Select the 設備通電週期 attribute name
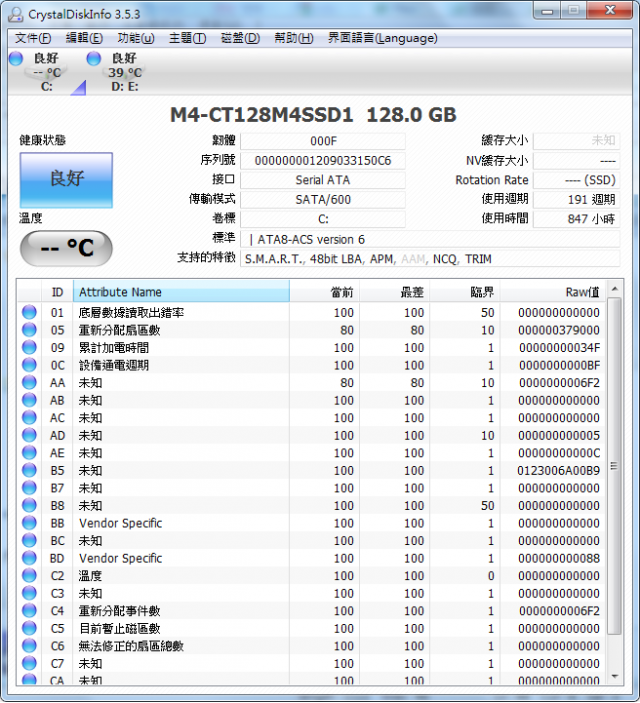Image resolution: width=640 pixels, height=703 pixels. tap(114, 365)
